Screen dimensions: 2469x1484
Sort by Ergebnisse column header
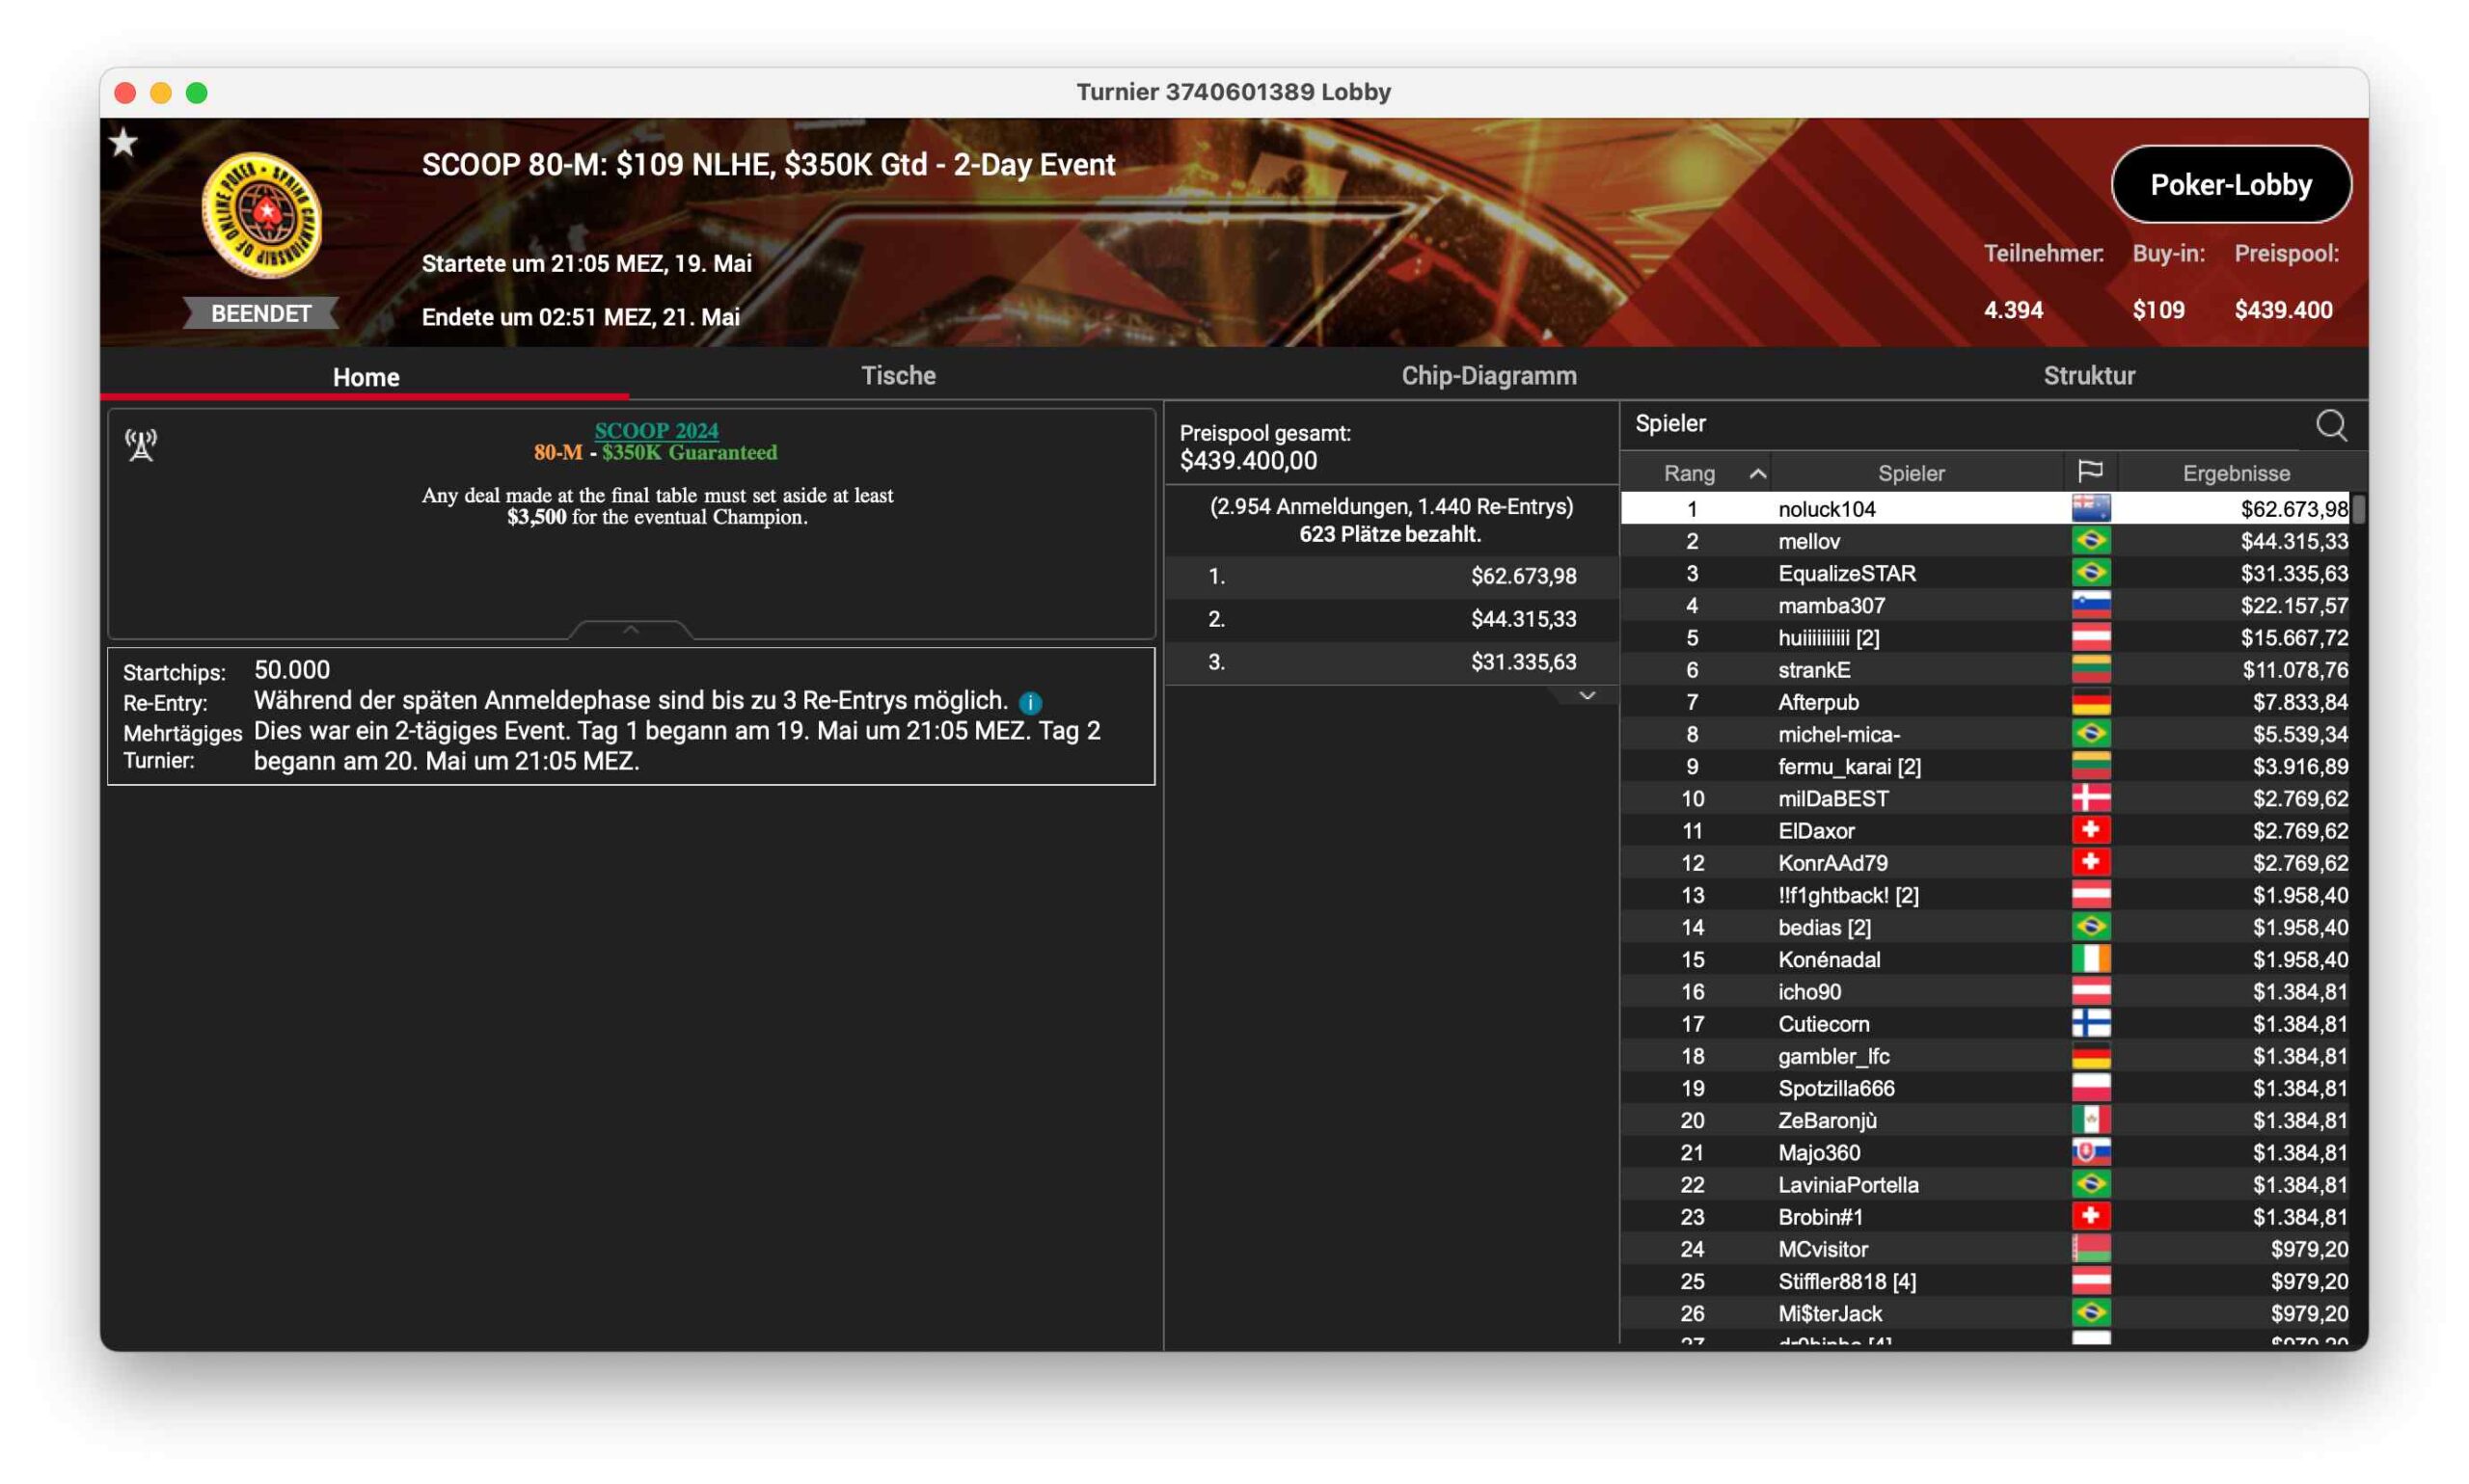point(2236,473)
